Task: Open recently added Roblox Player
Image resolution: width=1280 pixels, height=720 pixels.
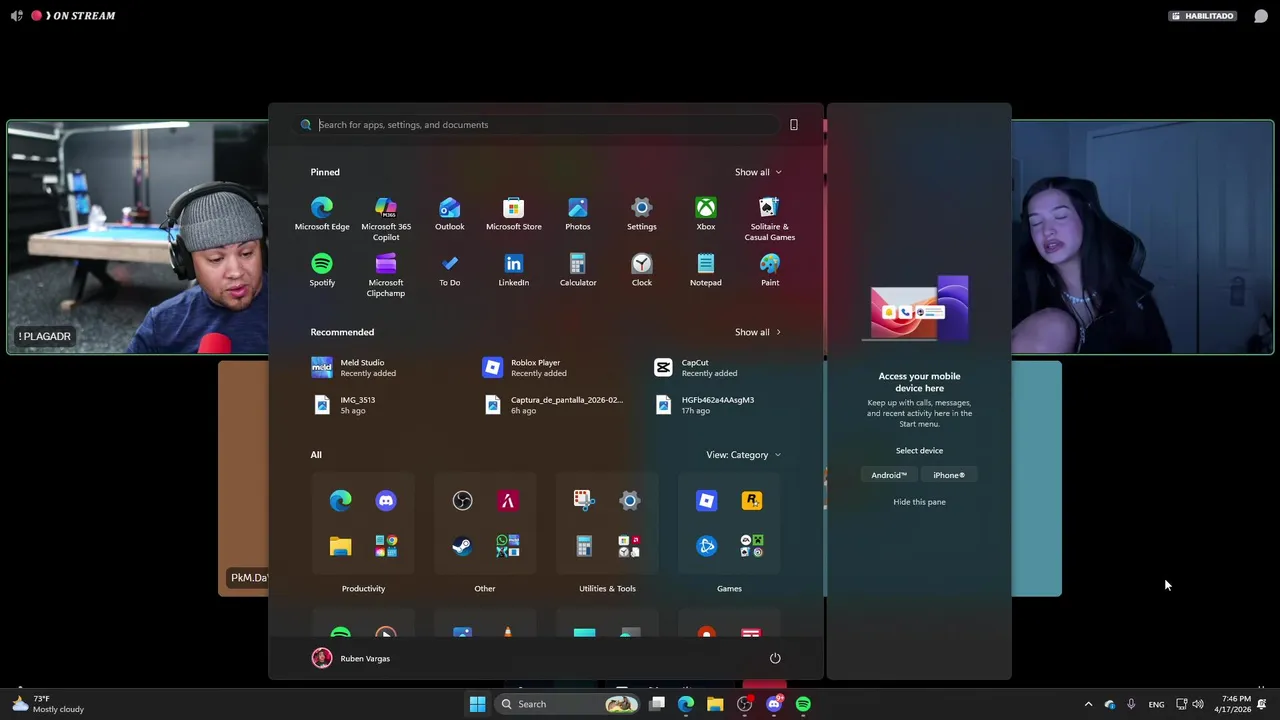Action: (x=526, y=368)
